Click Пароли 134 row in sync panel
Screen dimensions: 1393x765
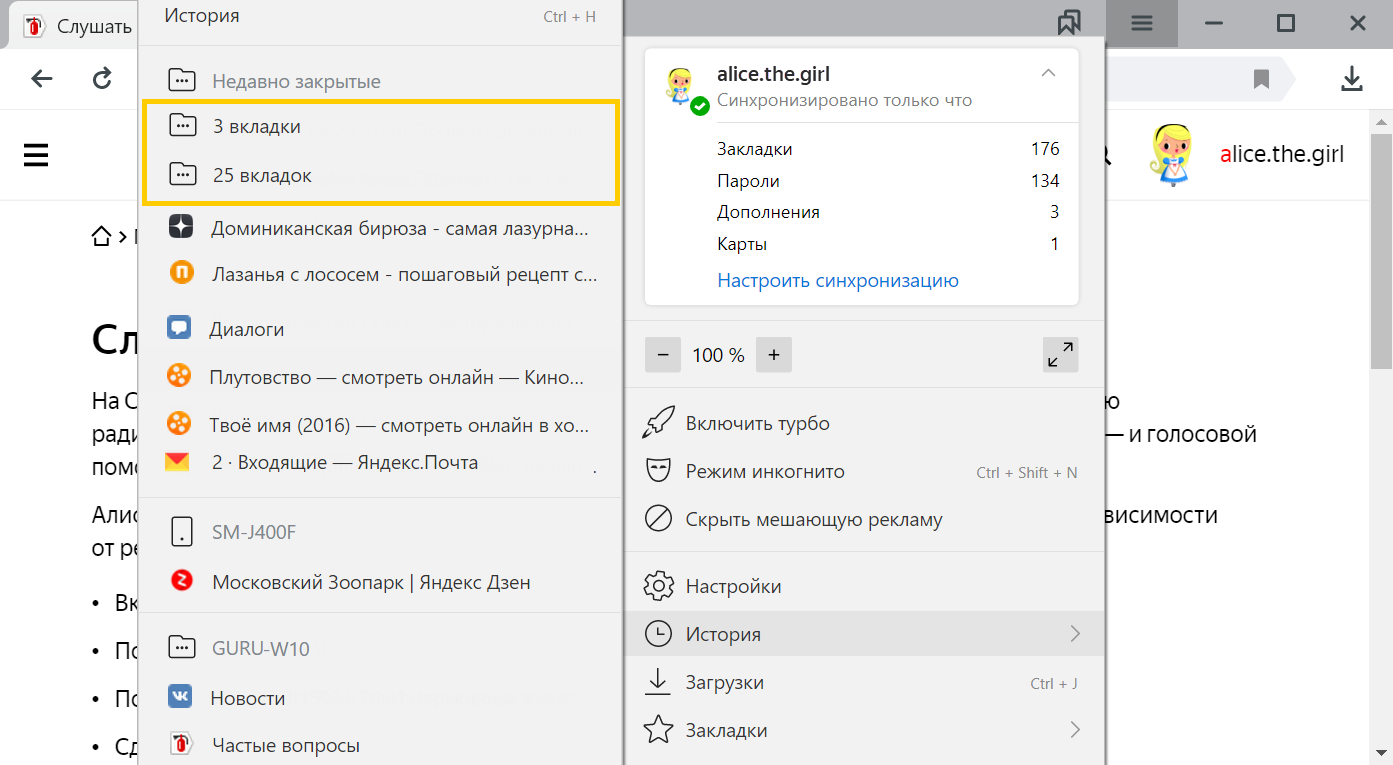point(888,181)
